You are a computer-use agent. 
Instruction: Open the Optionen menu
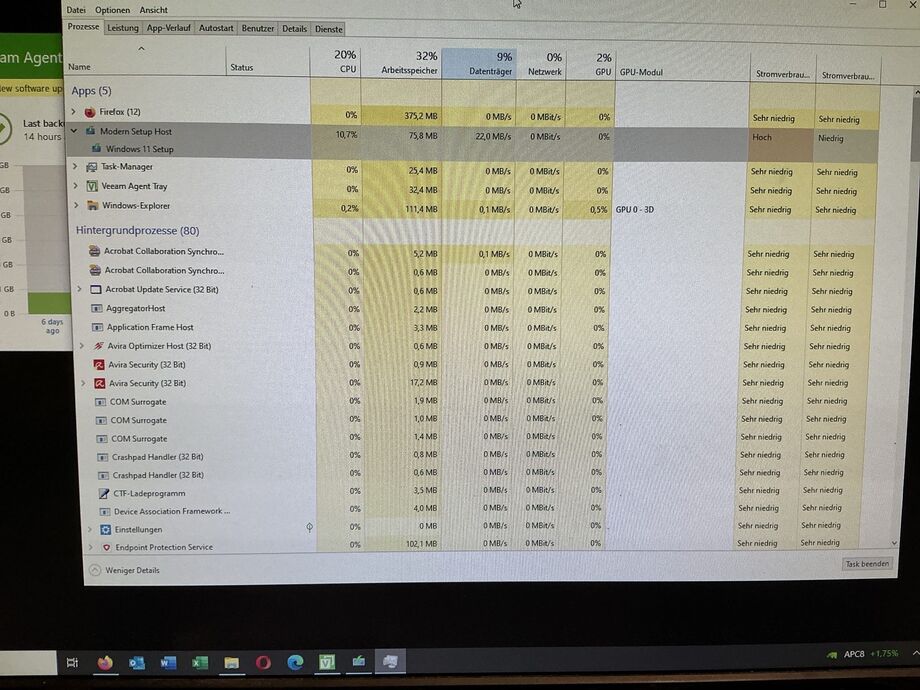(112, 10)
